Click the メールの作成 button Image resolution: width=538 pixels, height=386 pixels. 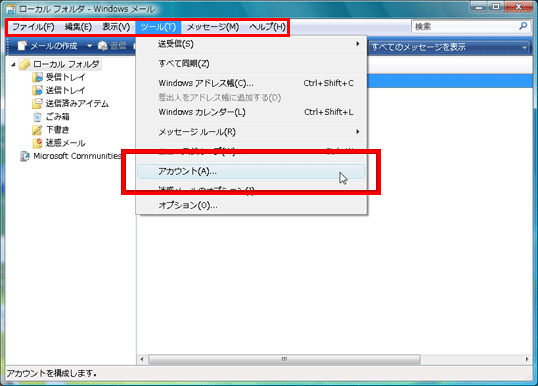(47, 46)
